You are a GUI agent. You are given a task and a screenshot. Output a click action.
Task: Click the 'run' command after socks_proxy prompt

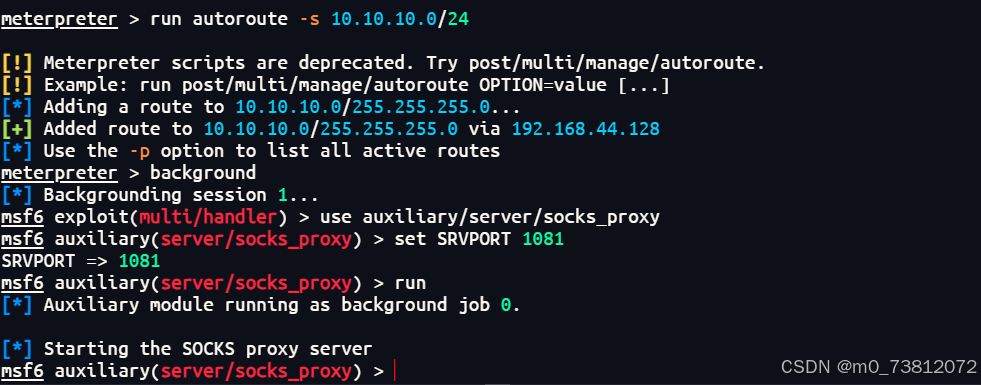pyautogui.click(x=410, y=283)
